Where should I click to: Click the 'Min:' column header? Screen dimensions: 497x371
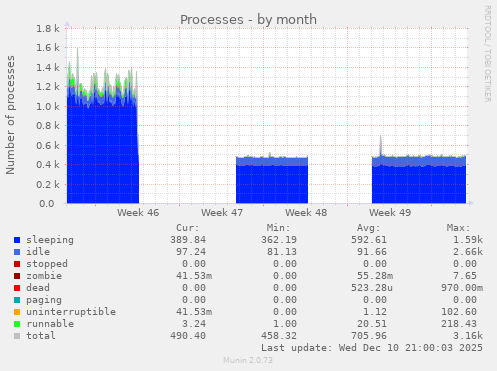pos(278,228)
